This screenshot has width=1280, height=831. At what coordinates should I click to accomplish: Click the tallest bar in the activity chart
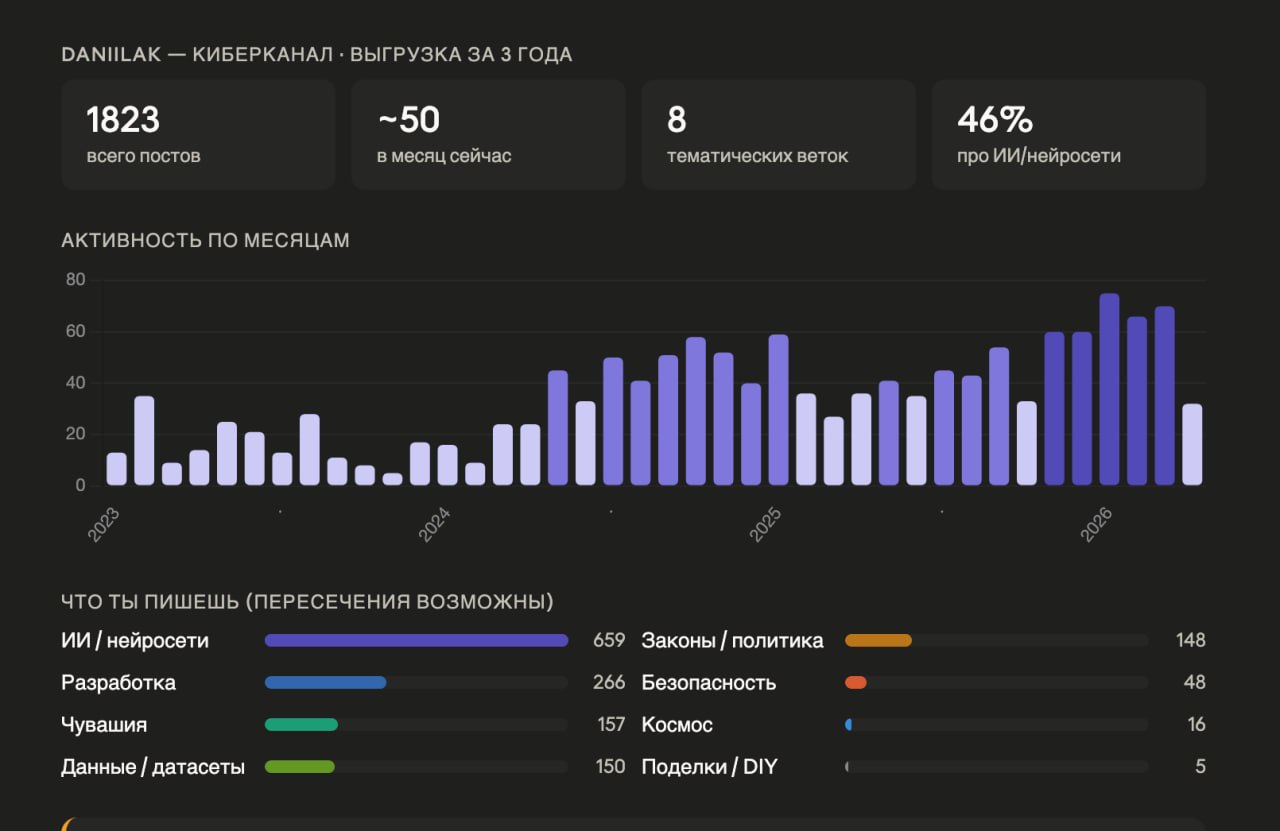[1109, 390]
